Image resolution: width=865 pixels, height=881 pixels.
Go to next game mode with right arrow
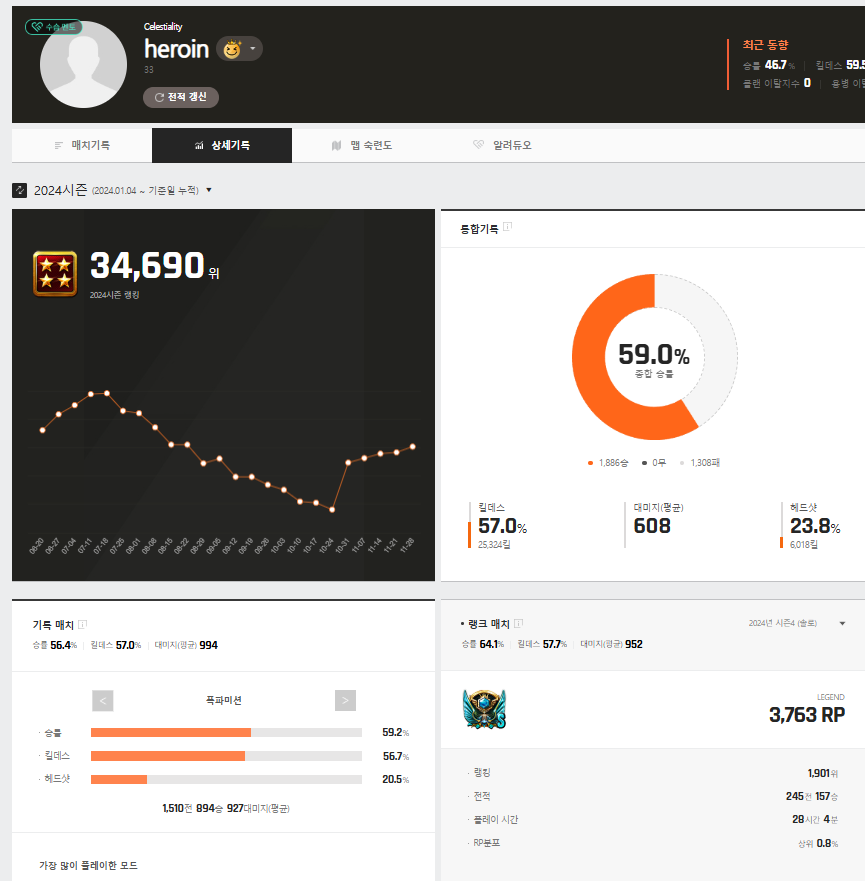coord(345,700)
